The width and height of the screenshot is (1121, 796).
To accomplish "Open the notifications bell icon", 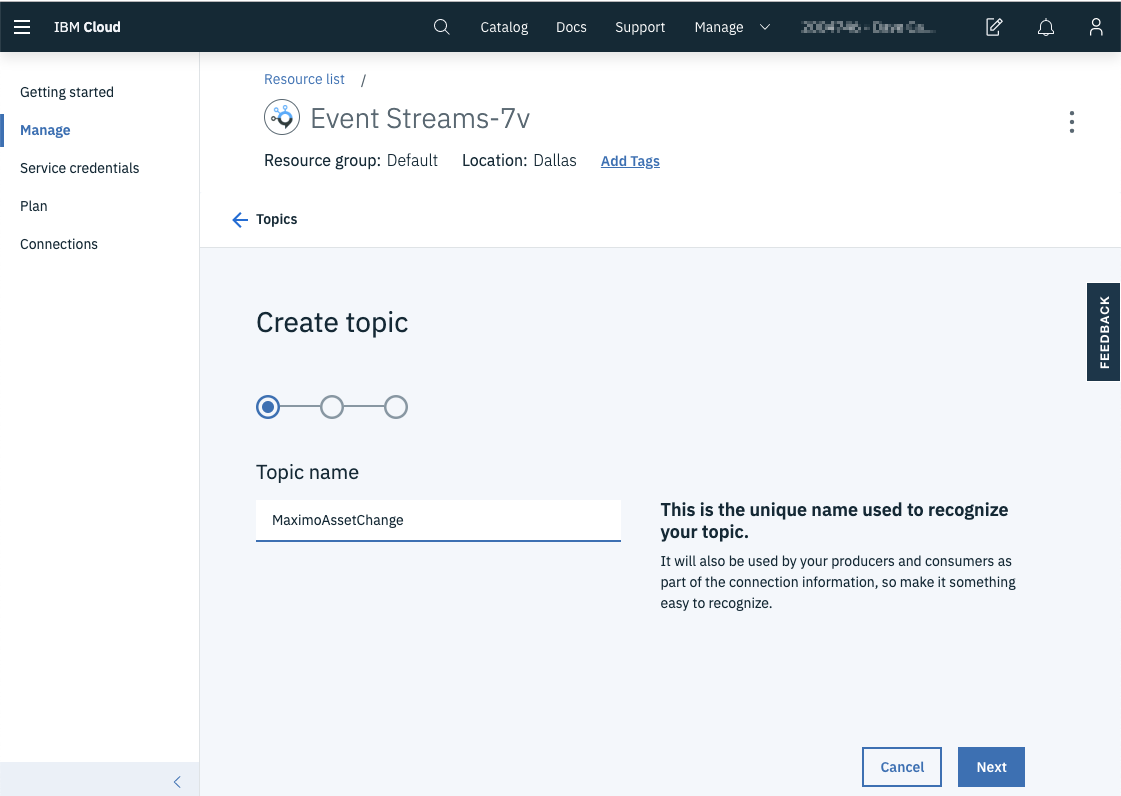I will click(1045, 27).
